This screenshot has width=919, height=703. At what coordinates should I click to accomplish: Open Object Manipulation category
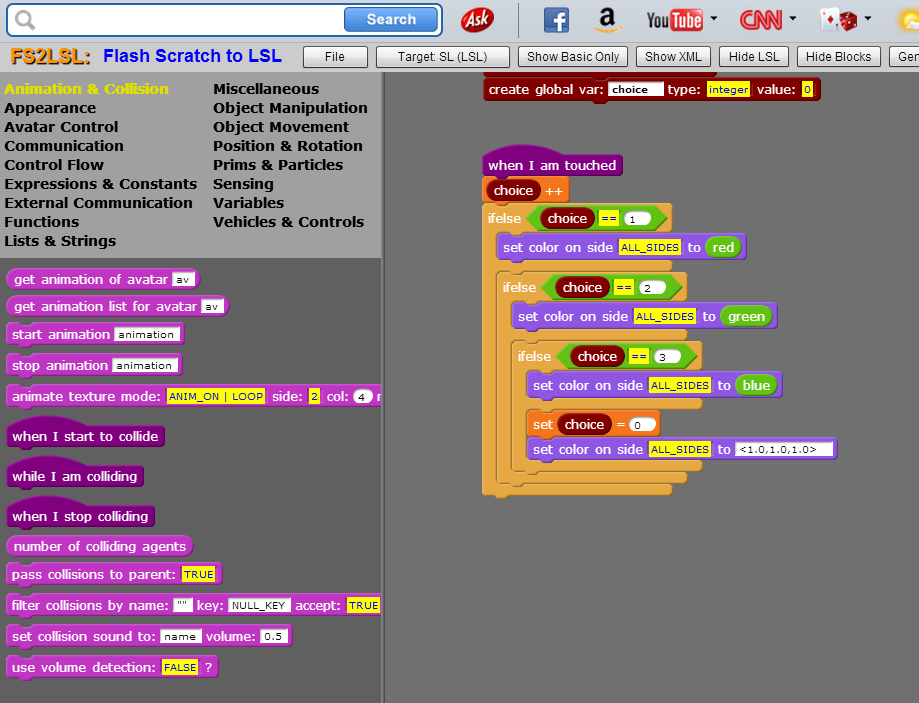tap(290, 108)
